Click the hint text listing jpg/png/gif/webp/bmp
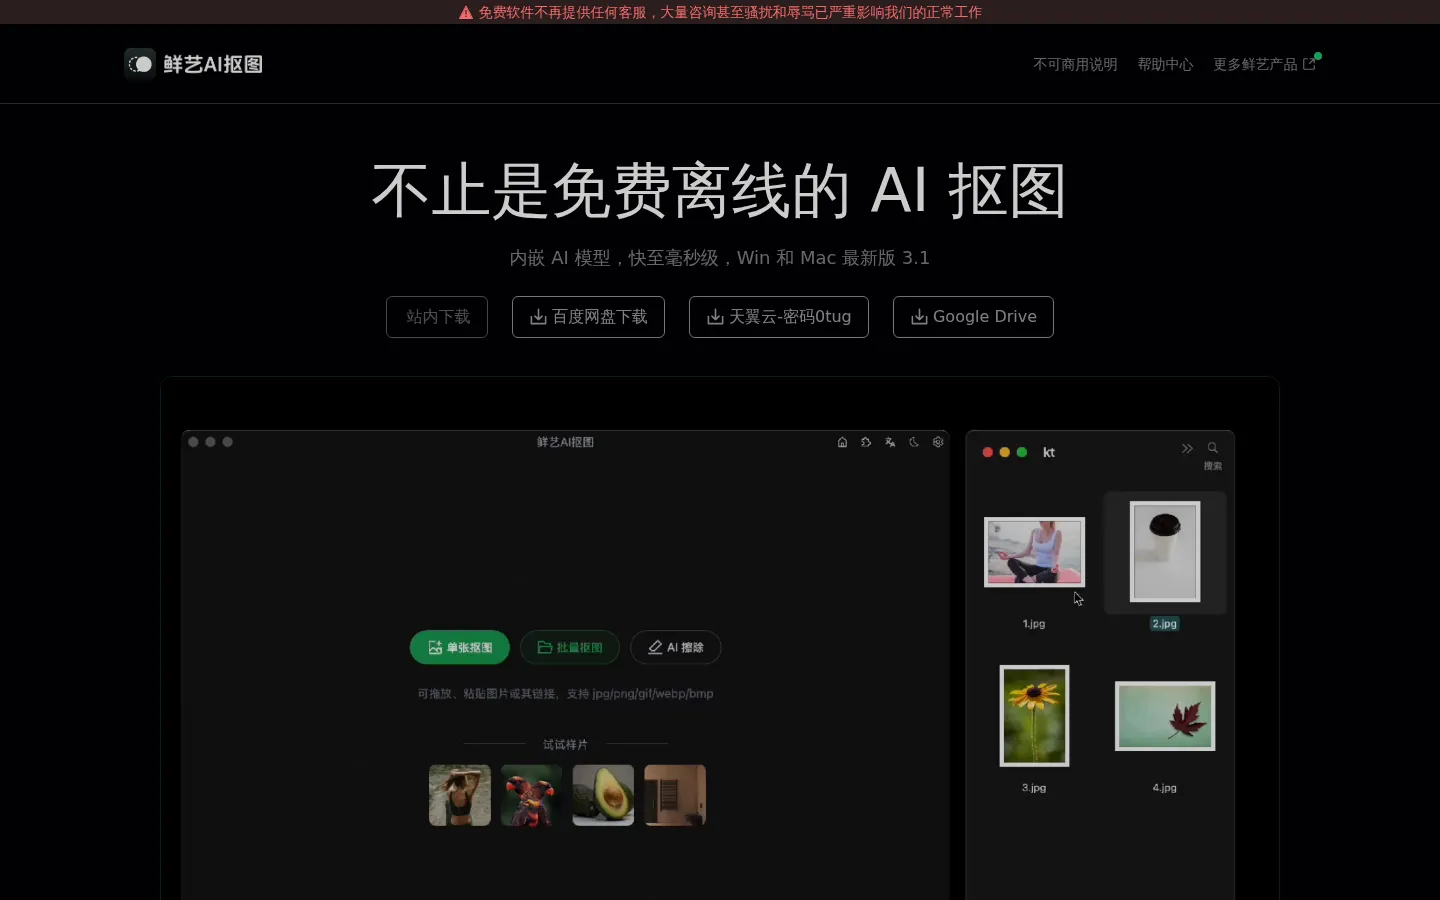1440x900 pixels. coord(565,694)
